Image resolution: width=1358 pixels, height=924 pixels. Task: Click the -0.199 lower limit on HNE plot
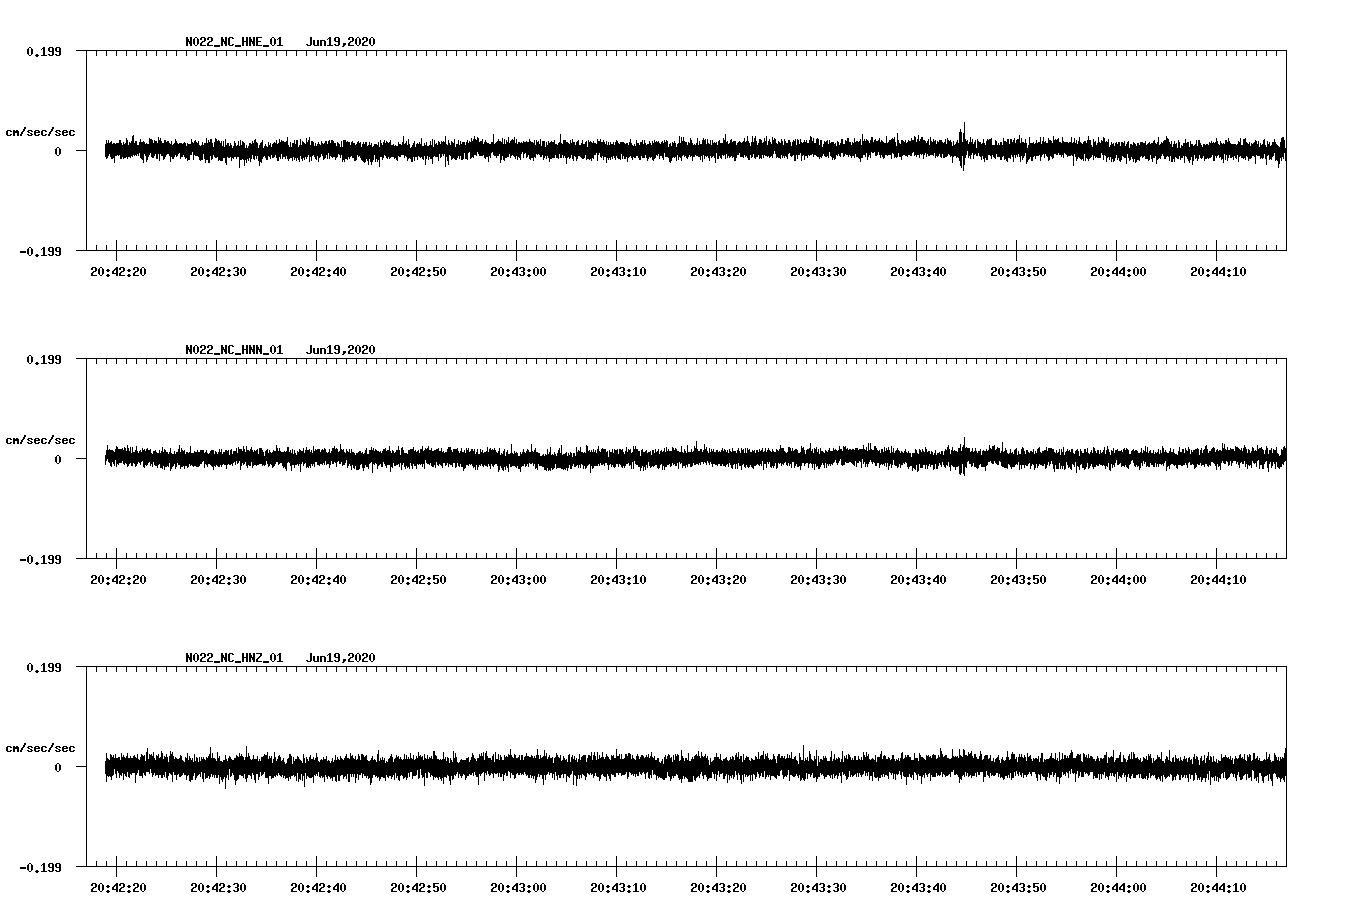pos(41,251)
